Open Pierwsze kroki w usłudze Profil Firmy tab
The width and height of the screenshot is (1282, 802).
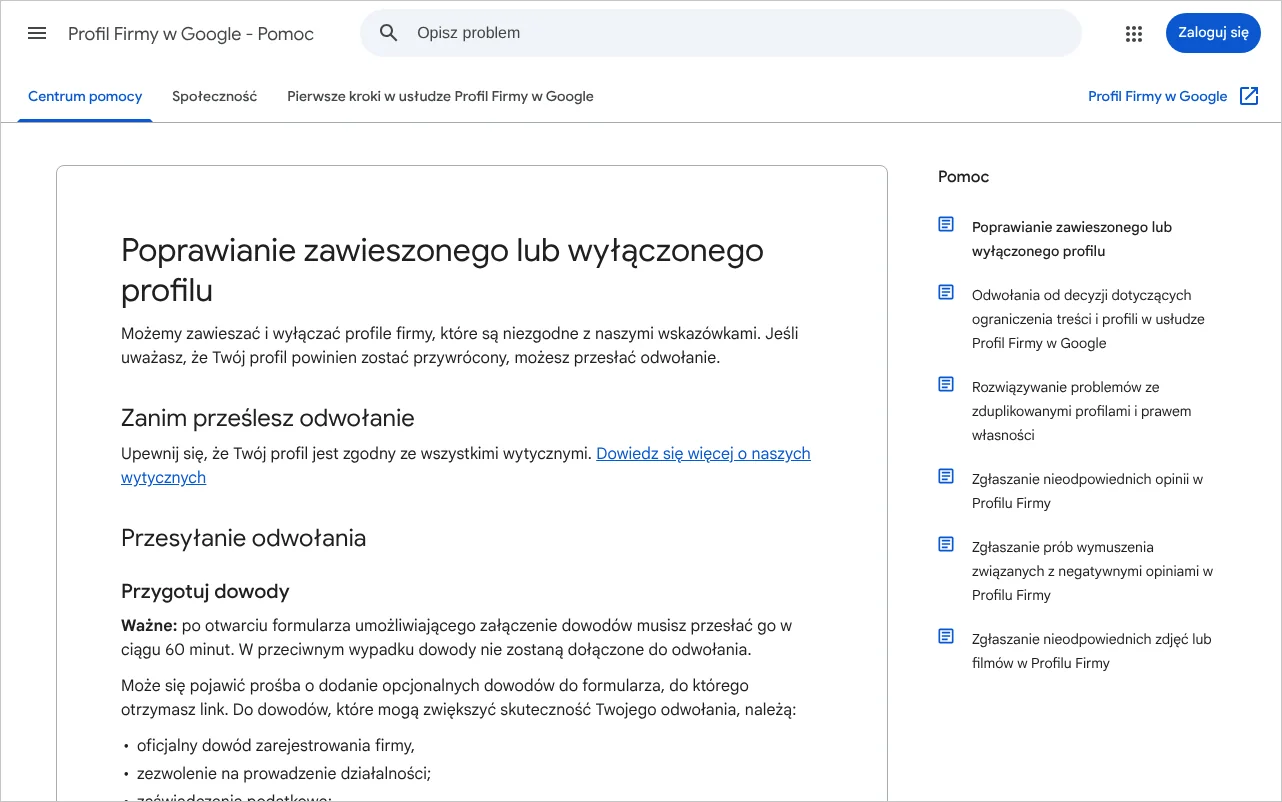click(440, 97)
